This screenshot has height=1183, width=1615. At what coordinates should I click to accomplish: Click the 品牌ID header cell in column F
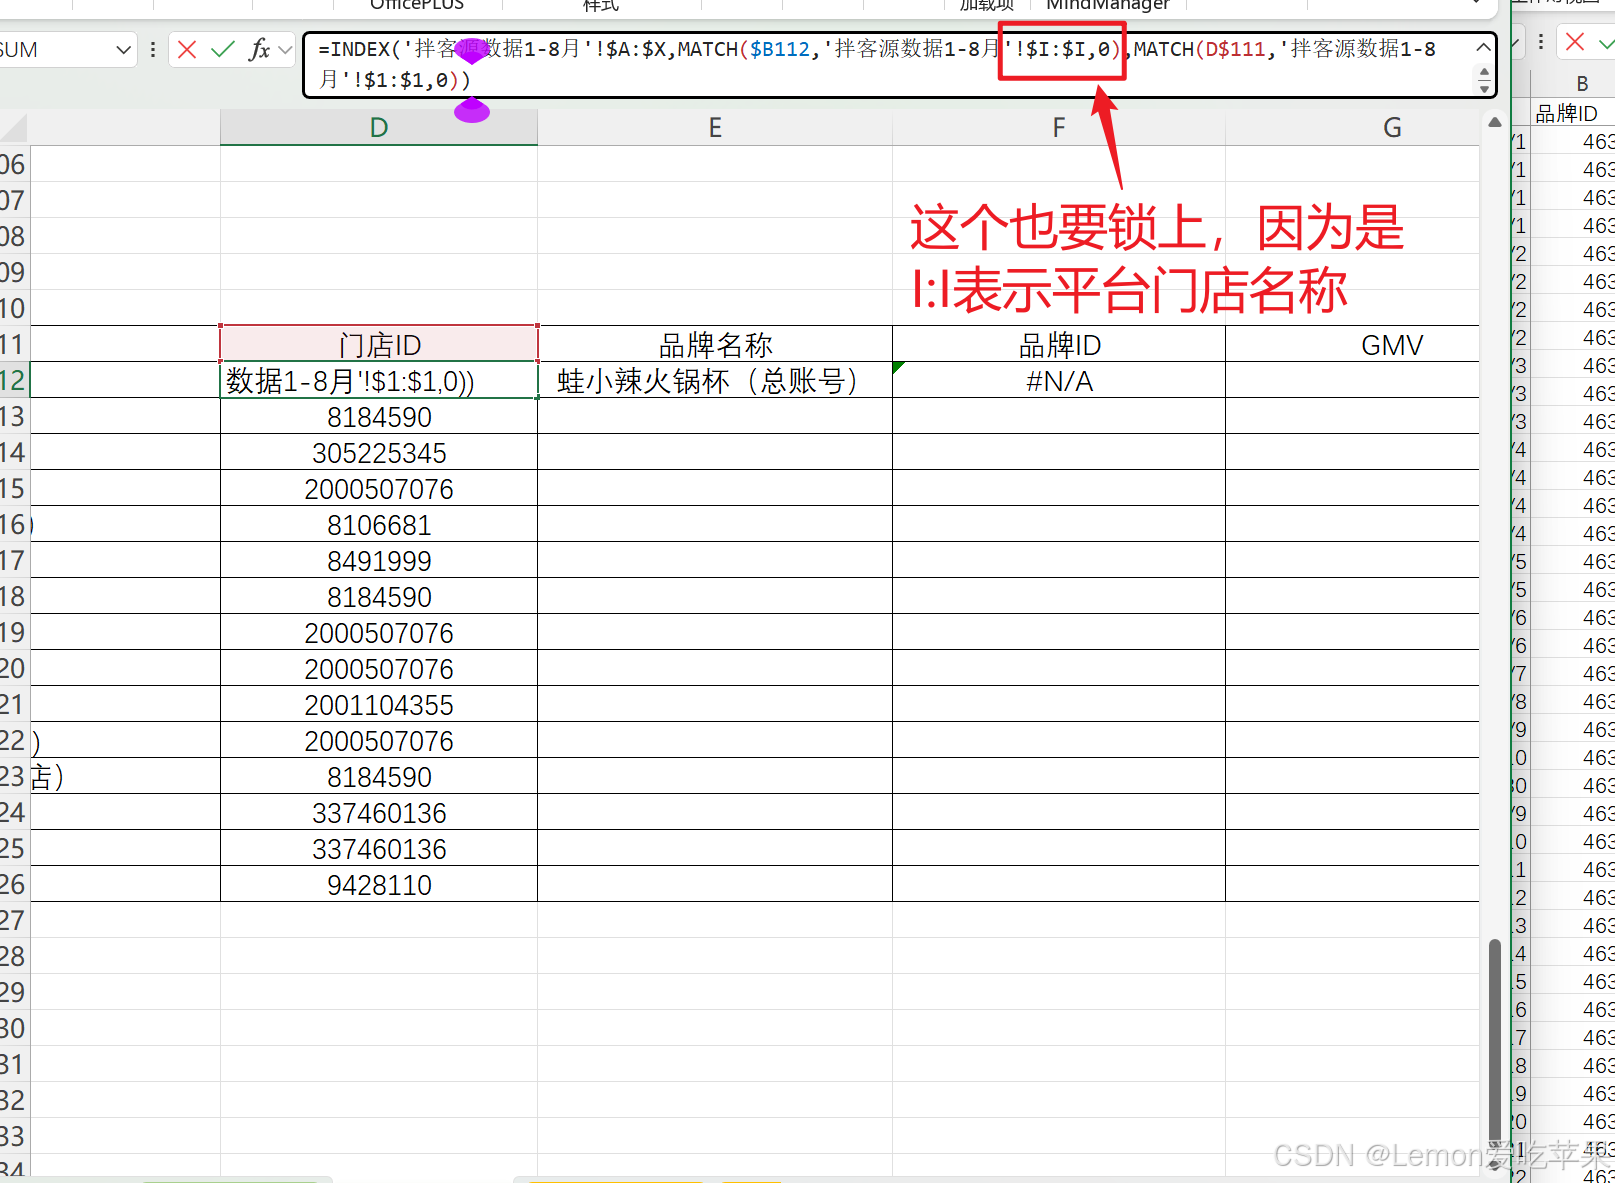pyautogui.click(x=1059, y=344)
